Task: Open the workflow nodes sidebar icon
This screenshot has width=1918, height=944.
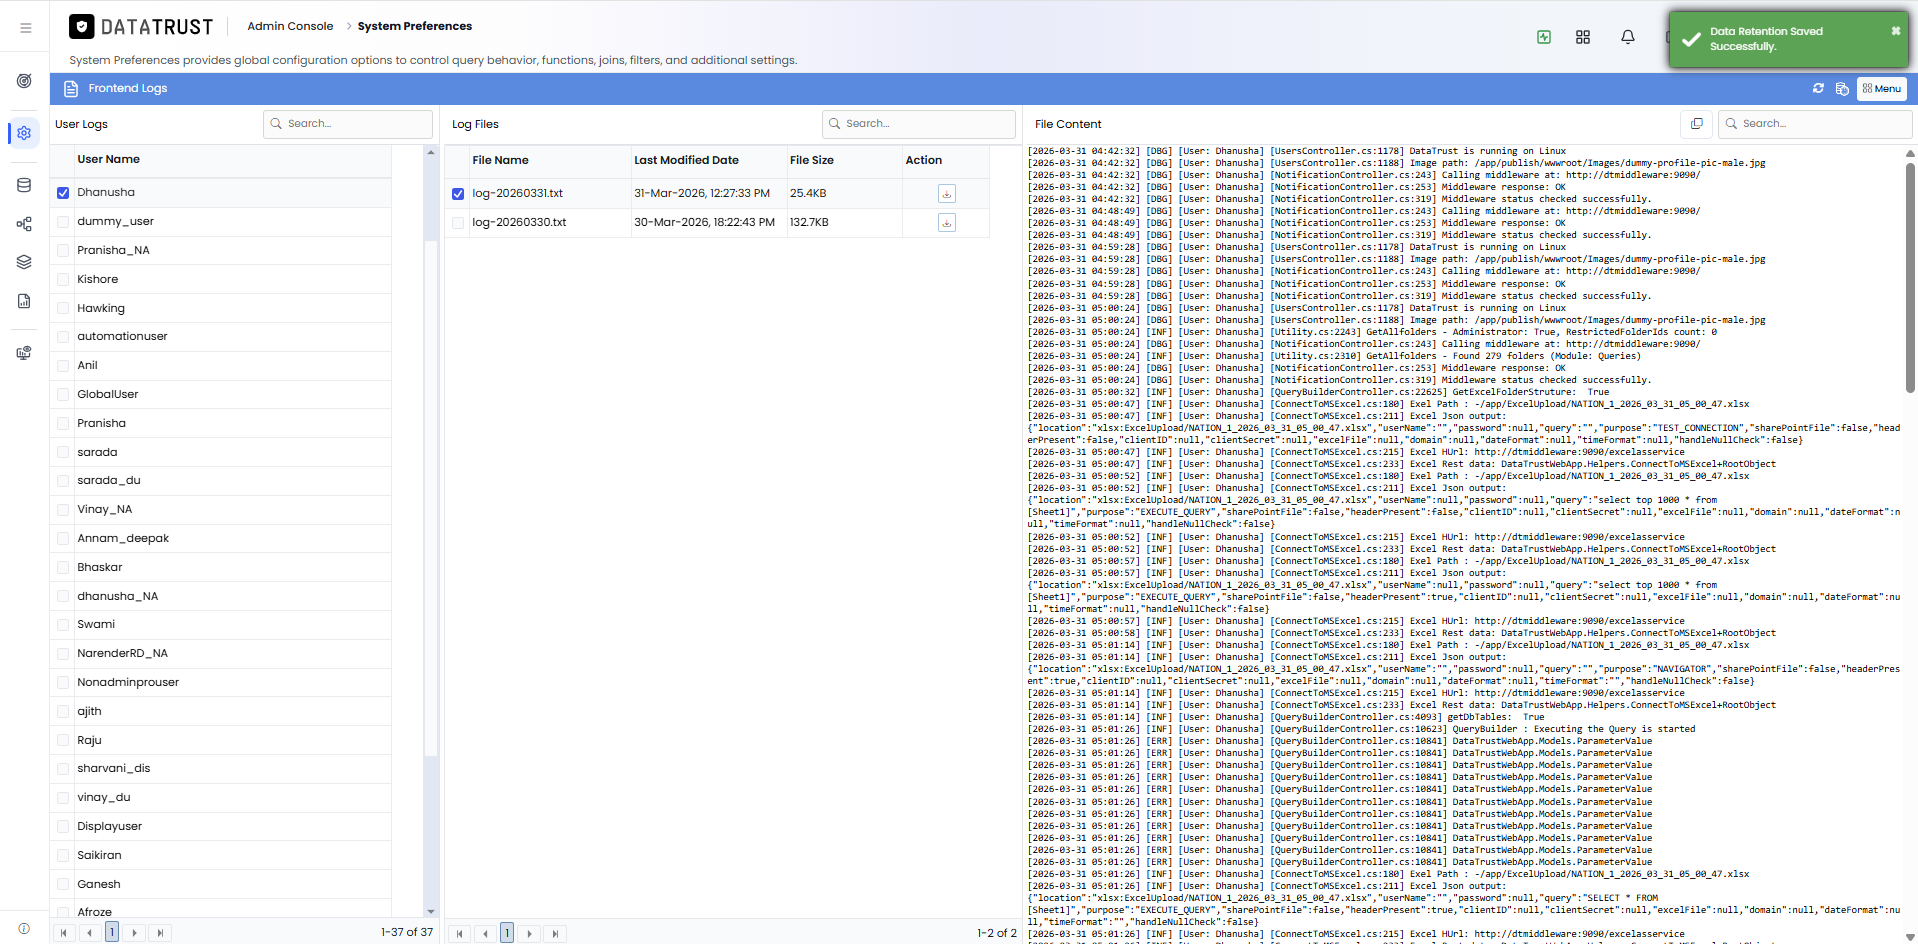Action: click(24, 224)
